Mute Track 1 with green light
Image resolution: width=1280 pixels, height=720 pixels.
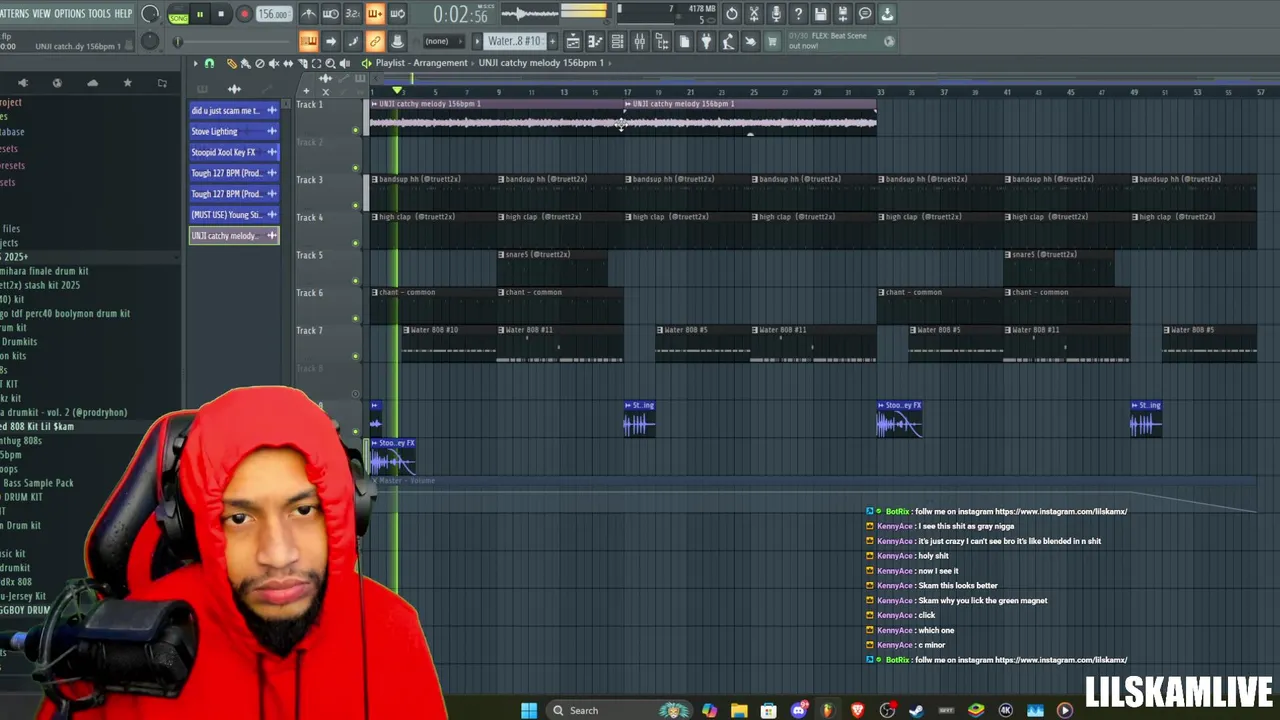[355, 130]
